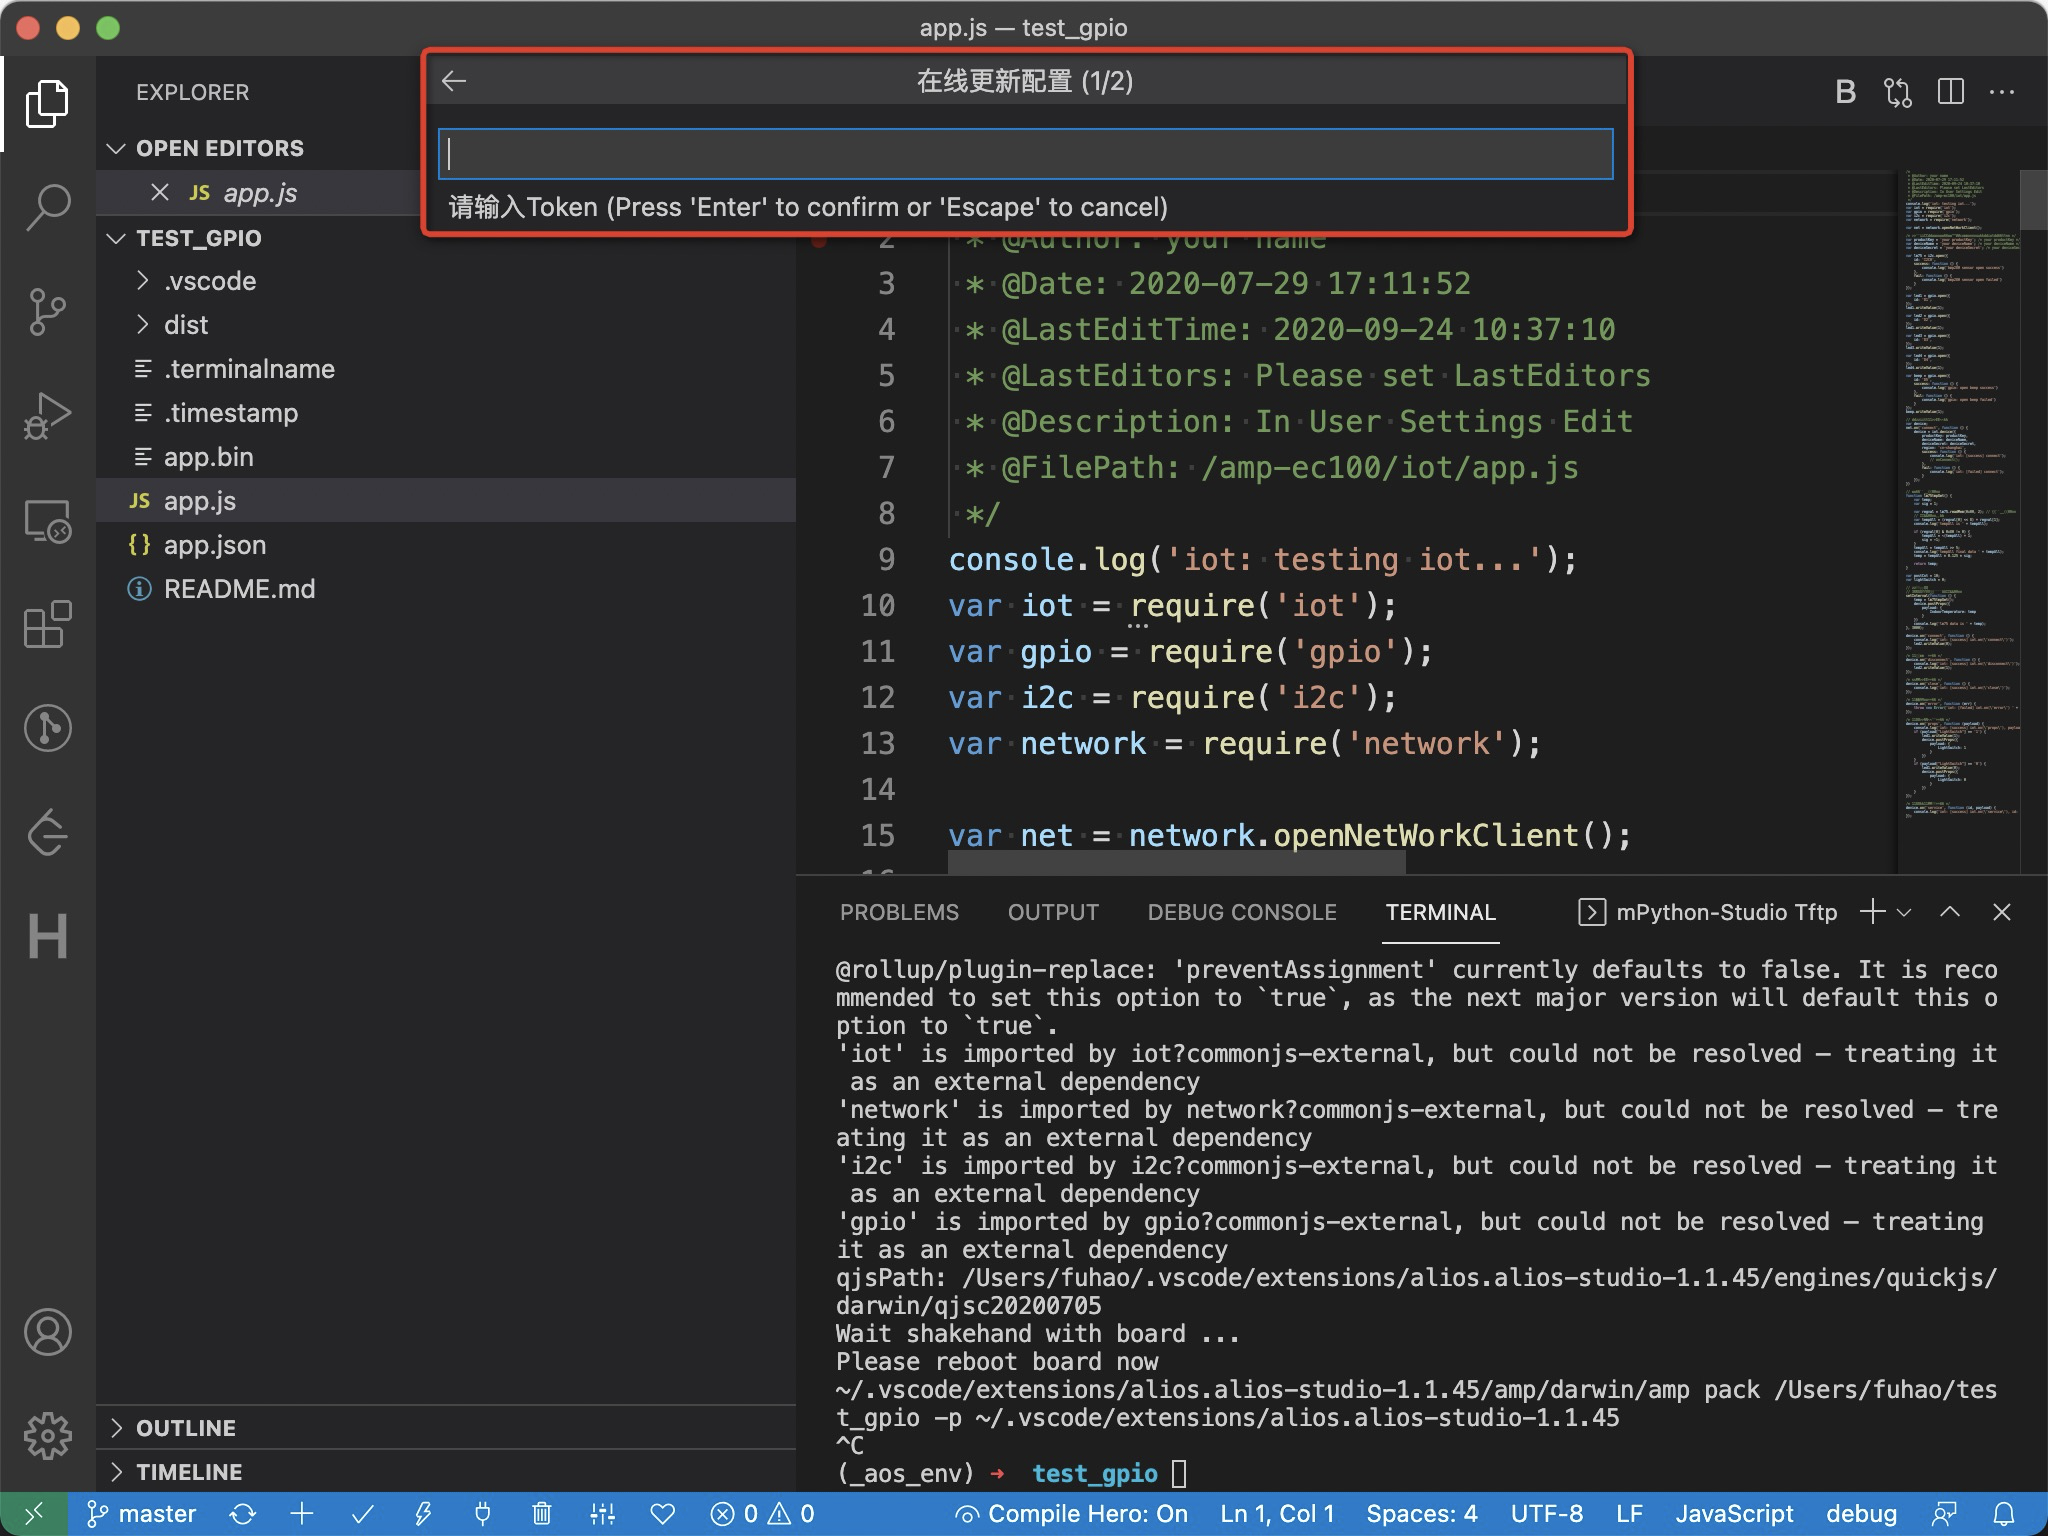Click debug item in status bar
Viewport: 2048px width, 1536px height.
pyautogui.click(x=1861, y=1514)
